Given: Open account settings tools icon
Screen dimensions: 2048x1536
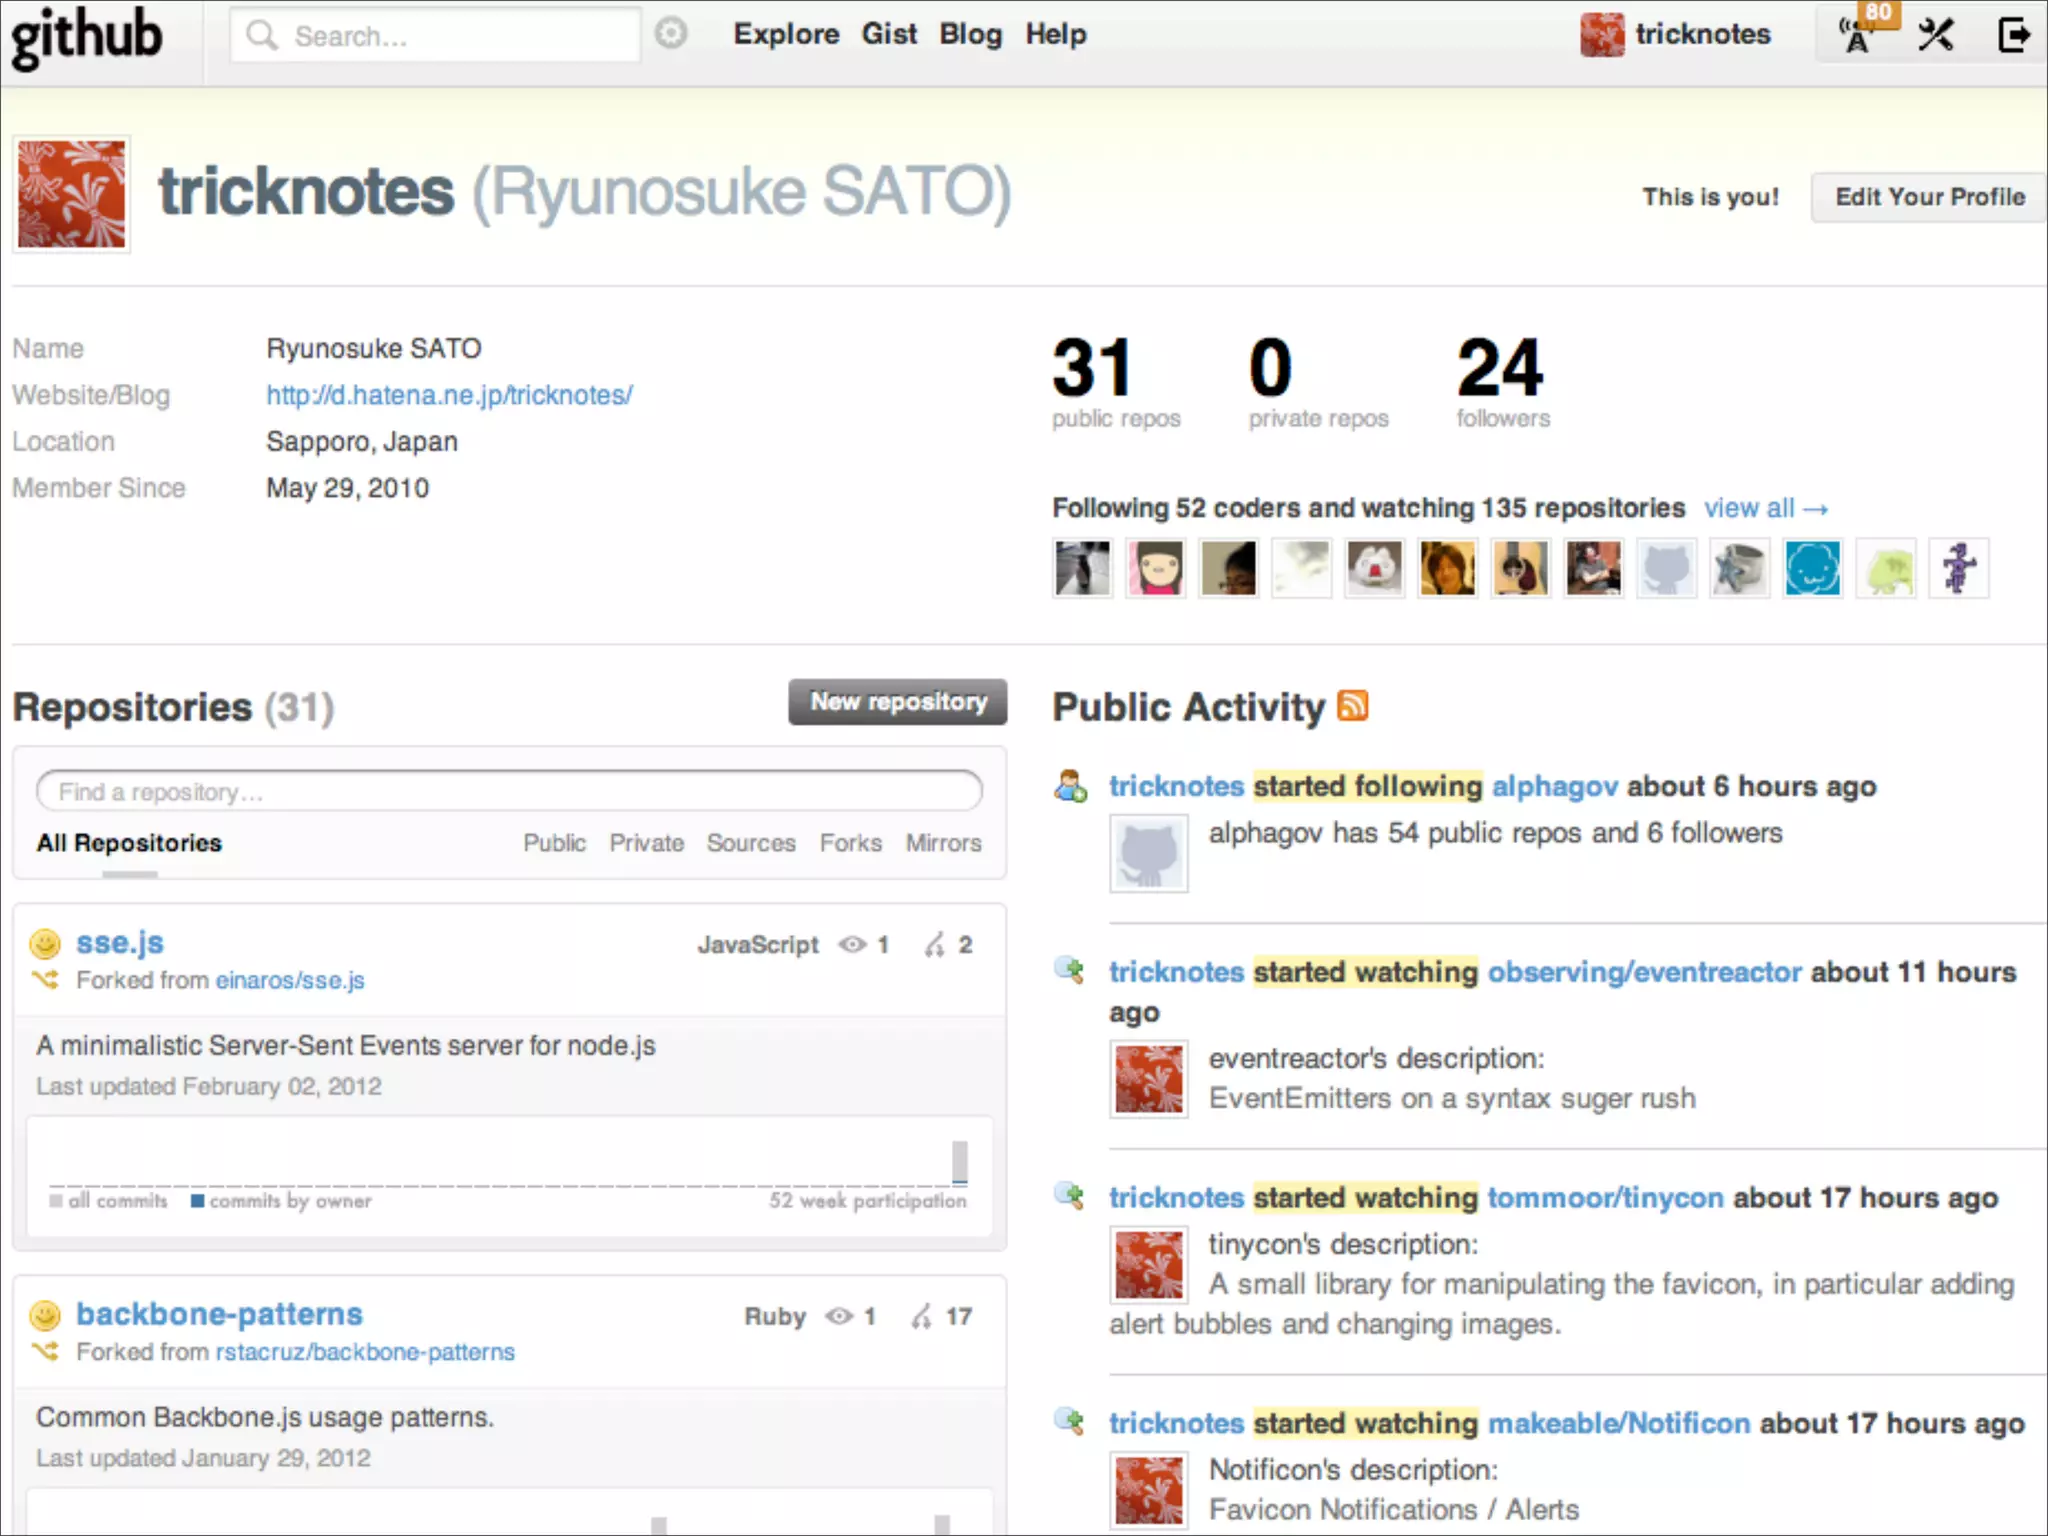Looking at the screenshot, I should (1936, 35).
